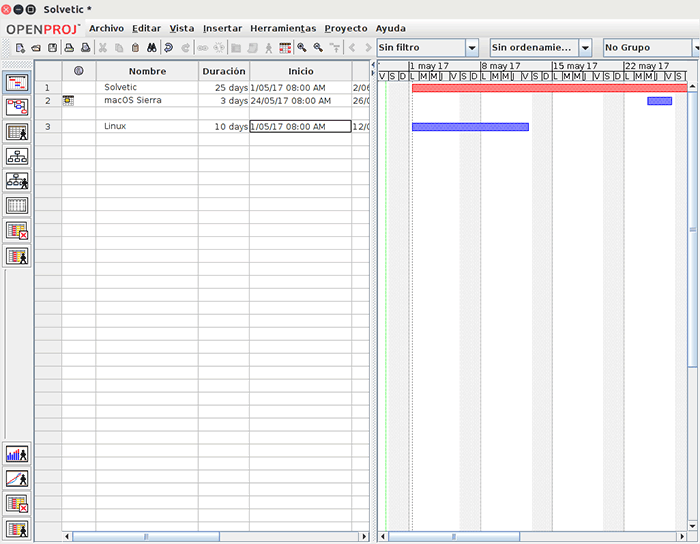The height and width of the screenshot is (544, 700).
Task: Create a new project file
Action: [x=20, y=47]
